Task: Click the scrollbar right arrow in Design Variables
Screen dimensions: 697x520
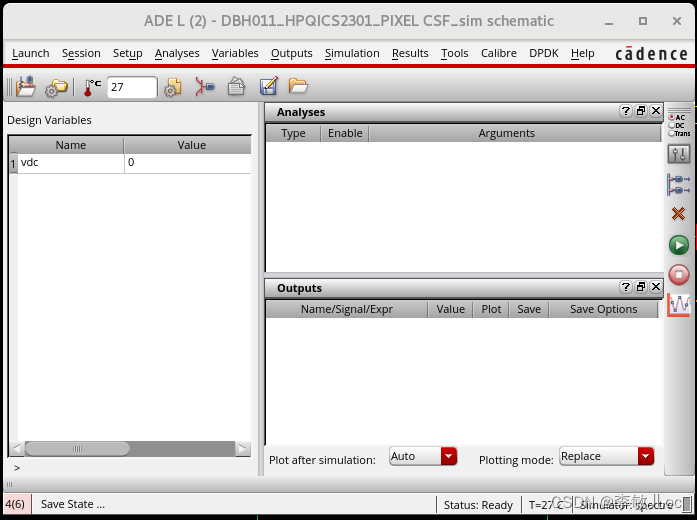Action: [243, 448]
